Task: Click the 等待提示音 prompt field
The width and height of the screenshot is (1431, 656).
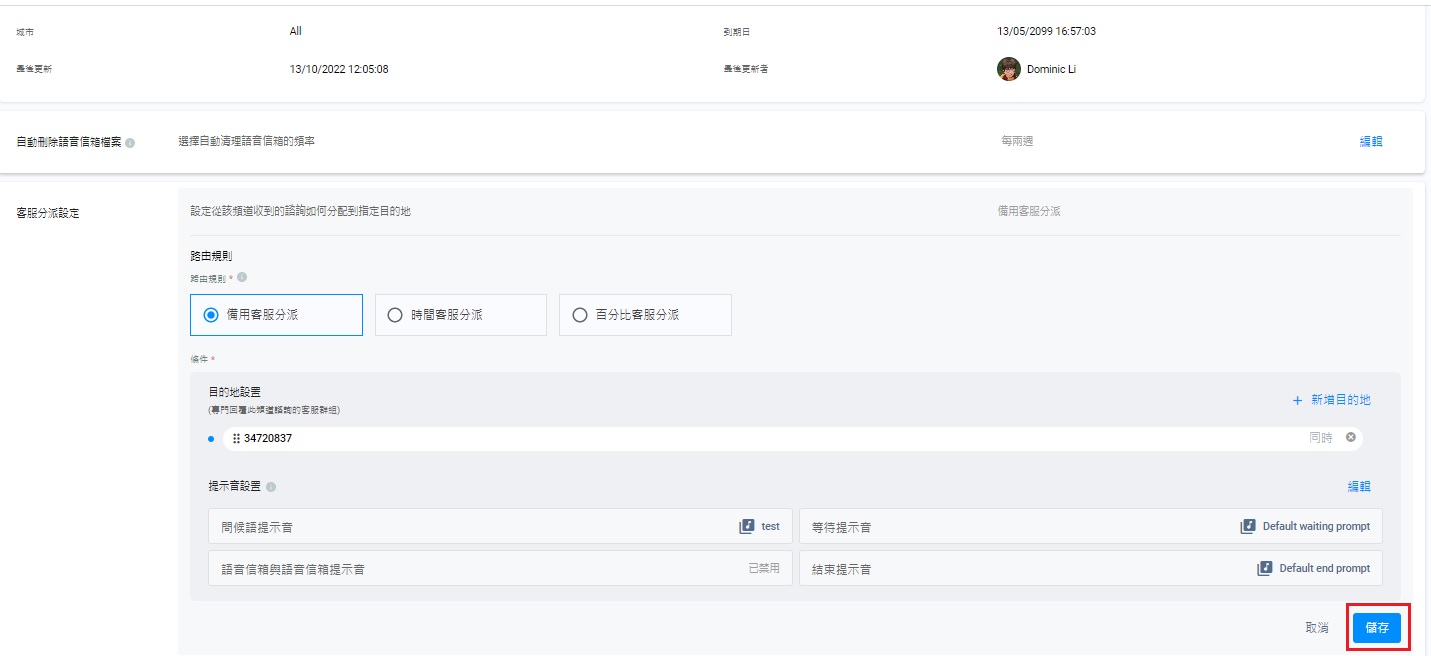Action: (x=1091, y=526)
